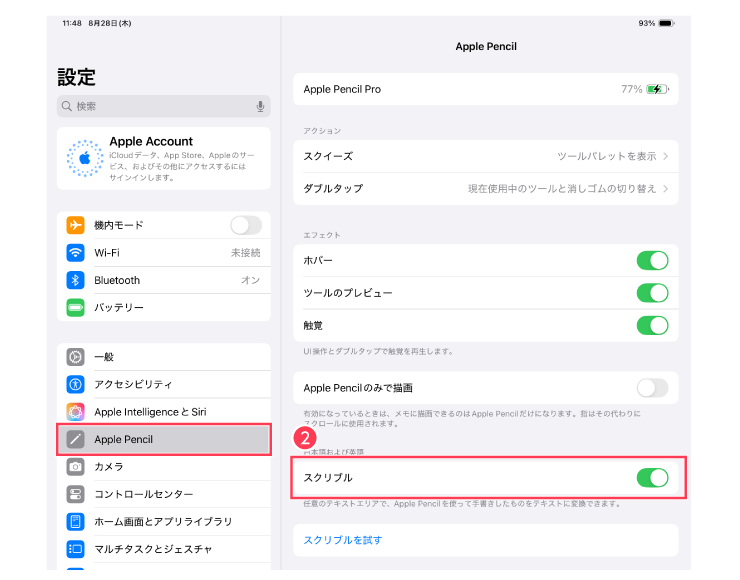The height and width of the screenshot is (580, 740).
Task: Tap the 77% pencil battery value
Action: pos(631,89)
